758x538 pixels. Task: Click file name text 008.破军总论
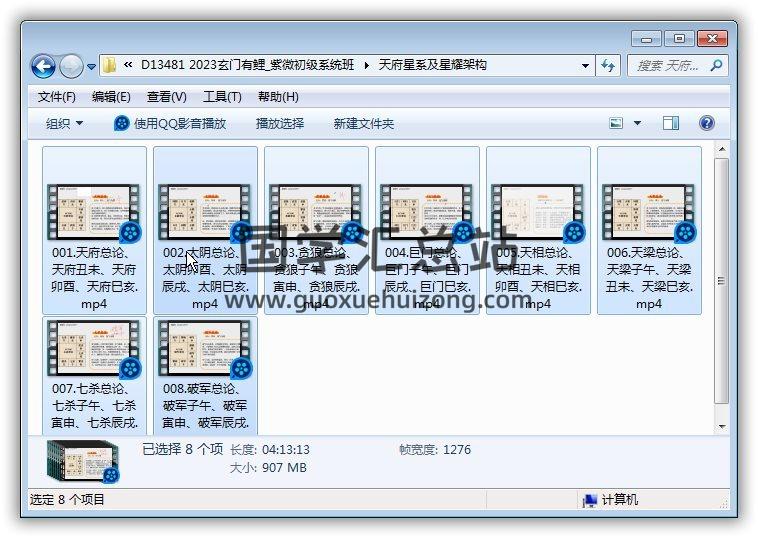point(205,406)
